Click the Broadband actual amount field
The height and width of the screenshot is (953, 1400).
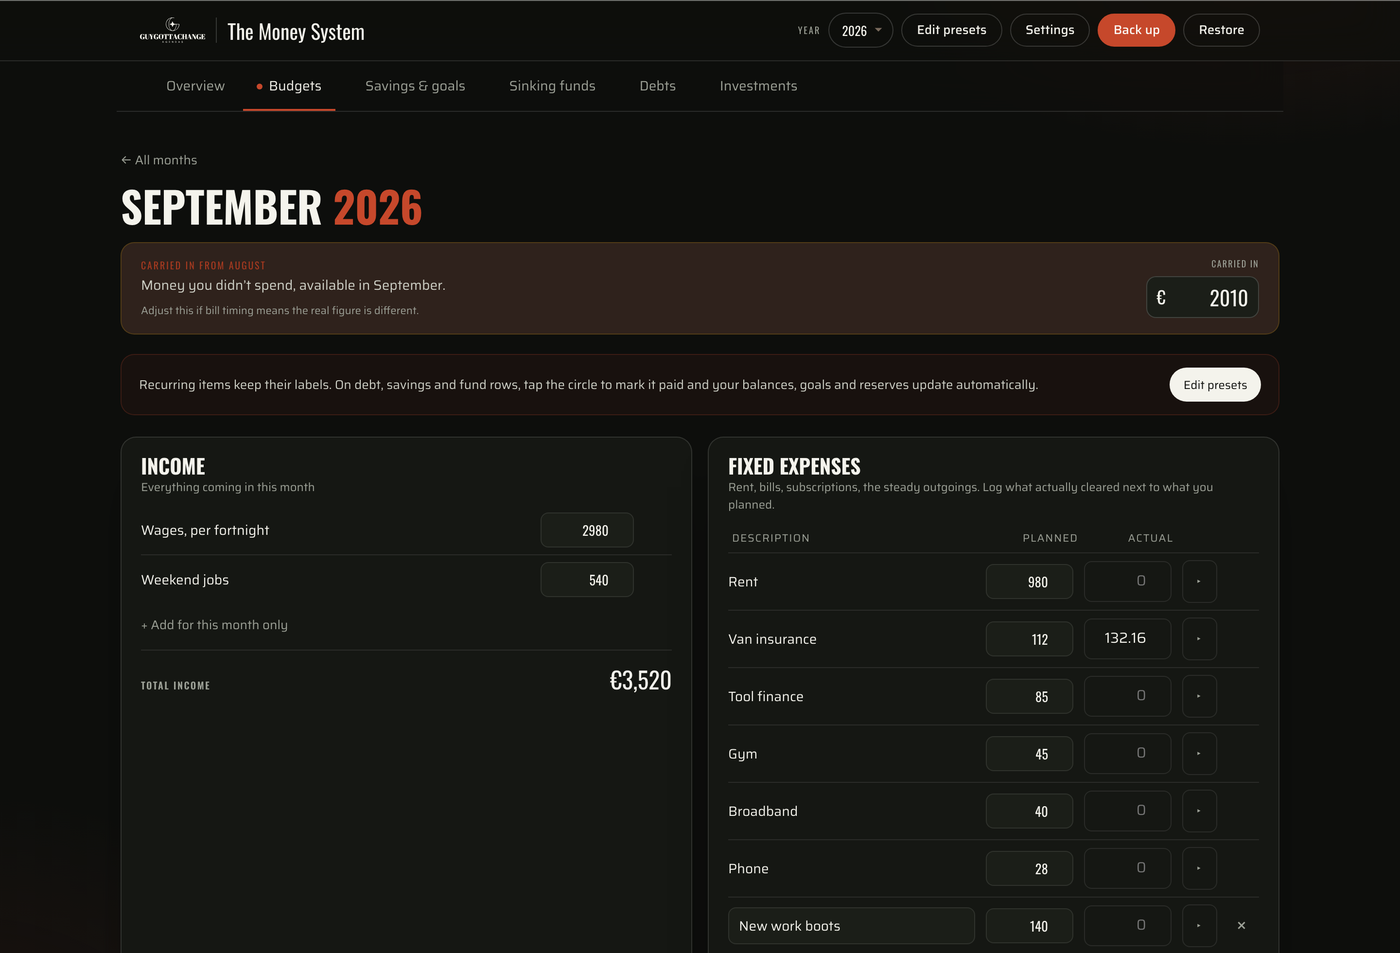pyautogui.click(x=1127, y=811)
